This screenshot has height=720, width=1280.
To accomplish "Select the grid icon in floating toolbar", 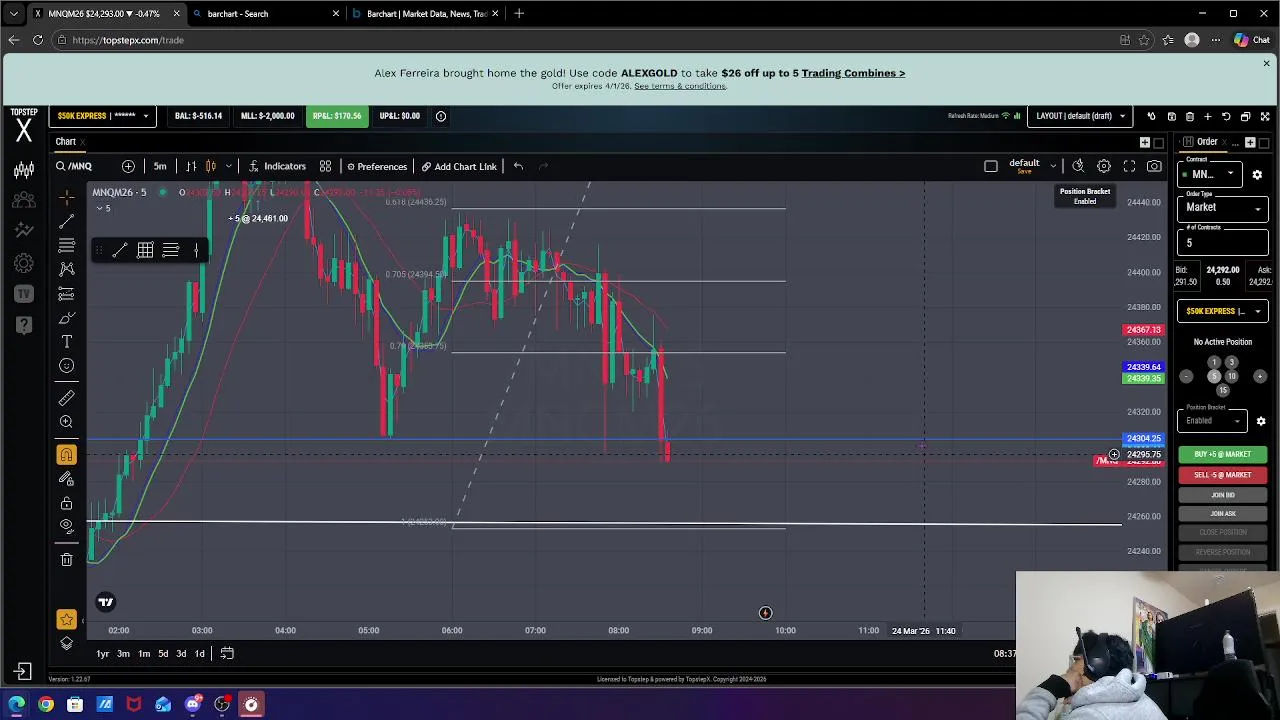I will tap(145, 250).
